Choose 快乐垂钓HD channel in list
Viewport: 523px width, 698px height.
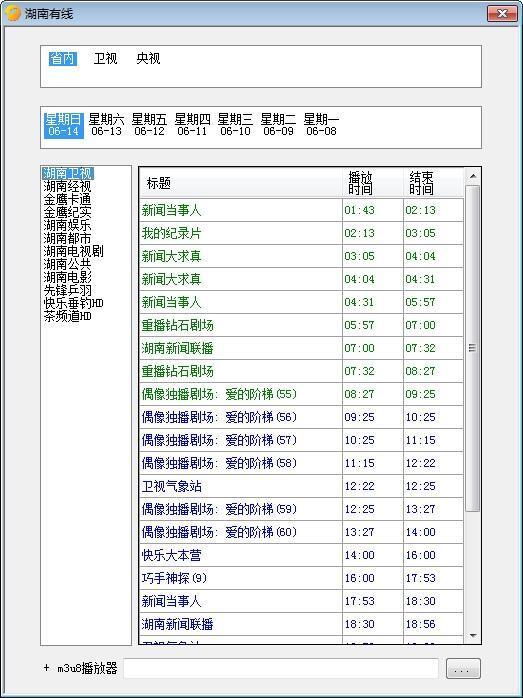(x=73, y=304)
